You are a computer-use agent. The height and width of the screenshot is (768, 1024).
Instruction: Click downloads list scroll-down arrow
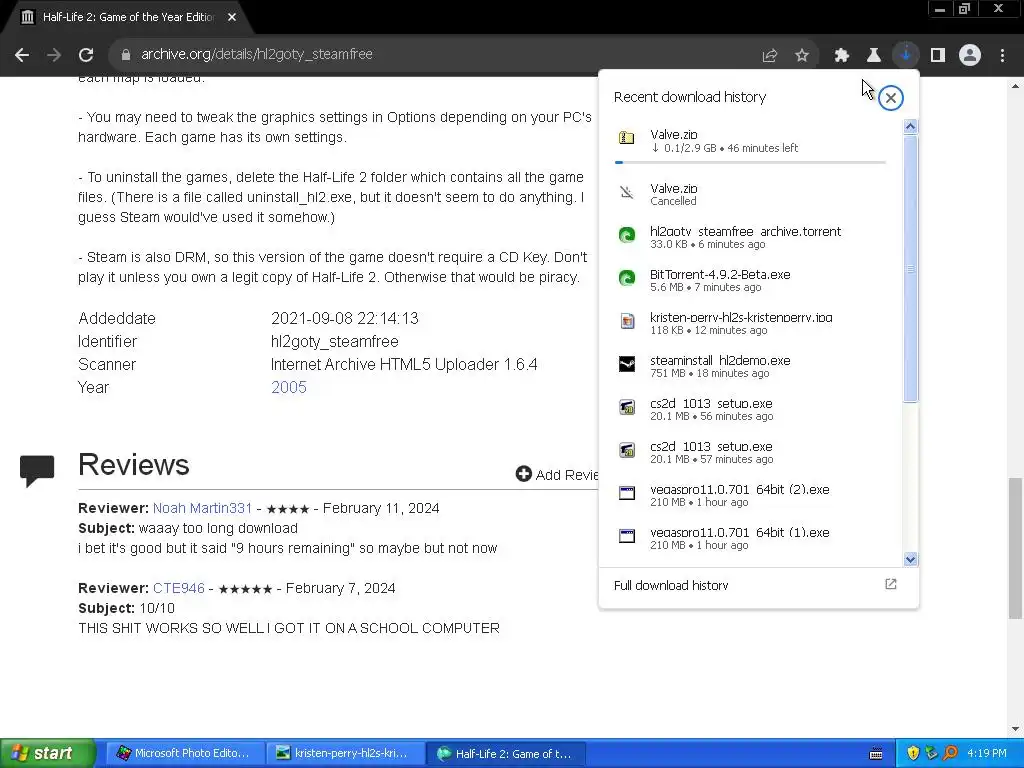910,559
